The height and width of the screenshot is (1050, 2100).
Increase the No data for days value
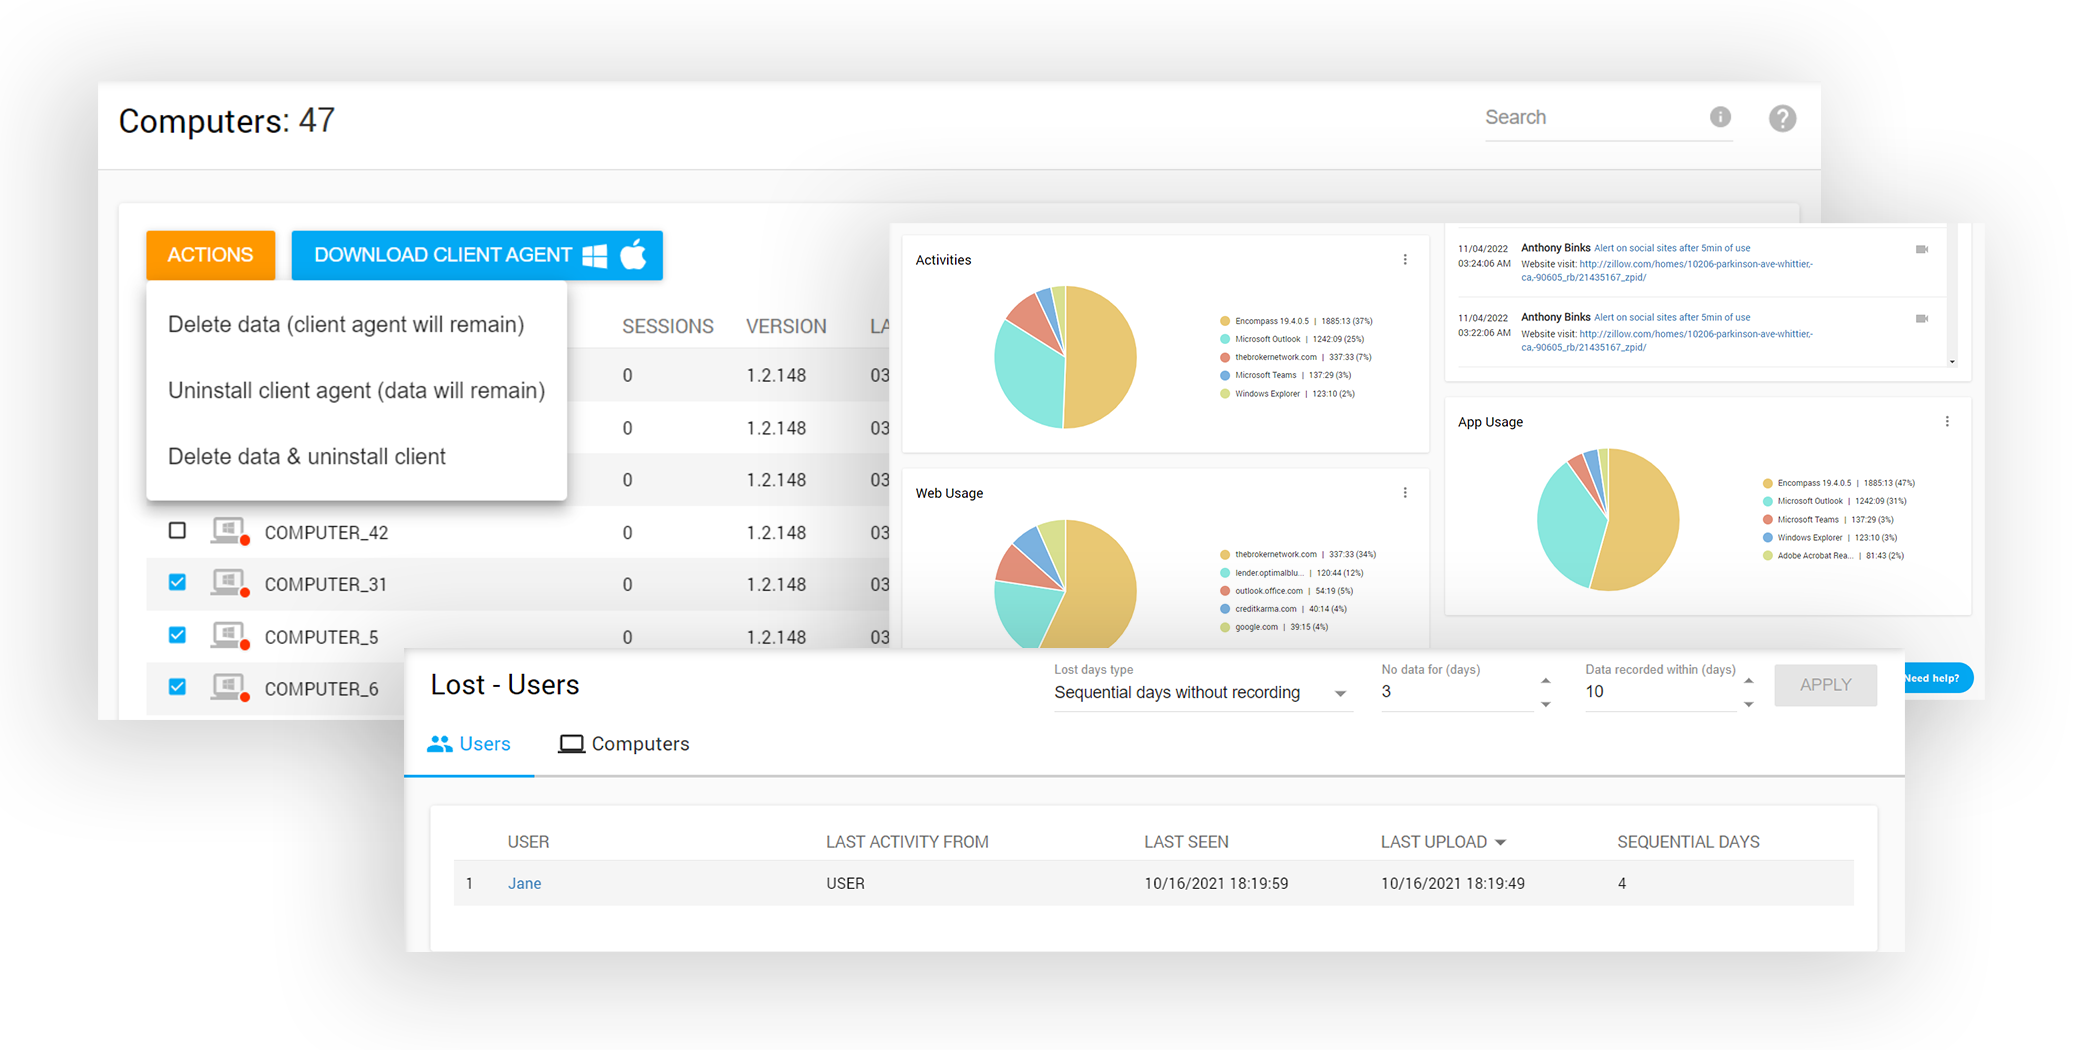click(x=1546, y=680)
